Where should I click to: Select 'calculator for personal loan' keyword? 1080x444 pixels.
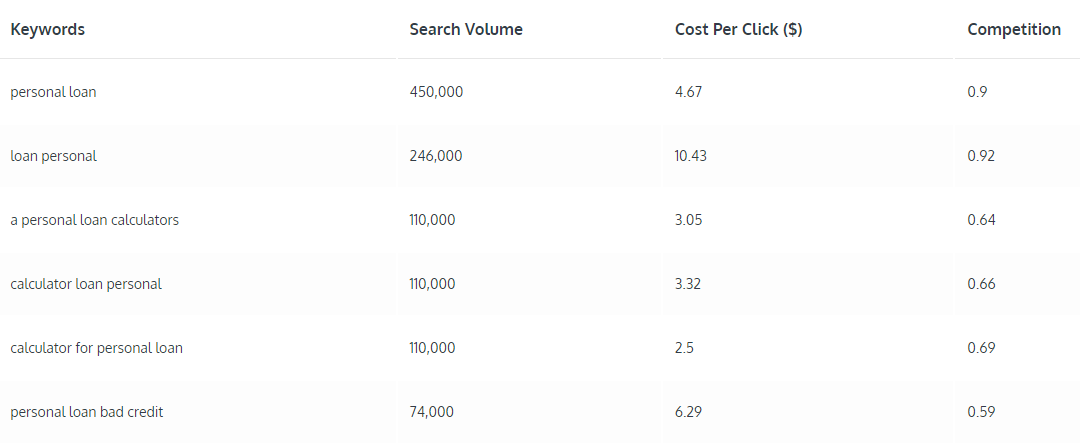96,348
